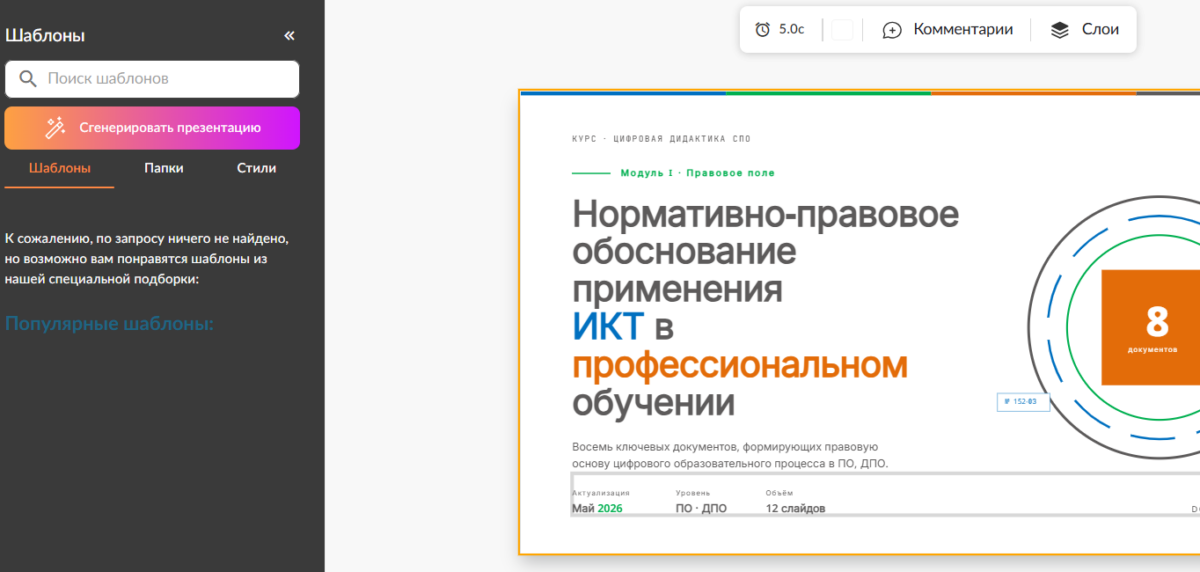Select the Май 2026 value
The height and width of the screenshot is (572, 1200).
tap(597, 508)
